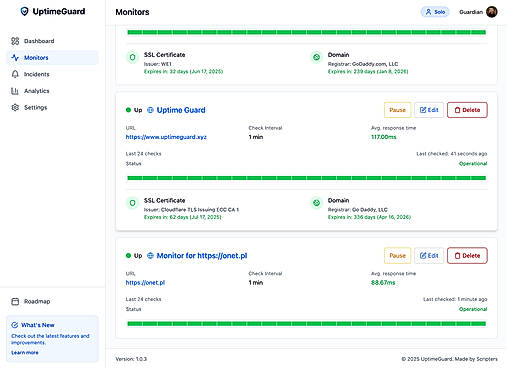Screen dimensions: 507x368
Task: Click the Solo plan badge
Action: tap(435, 12)
